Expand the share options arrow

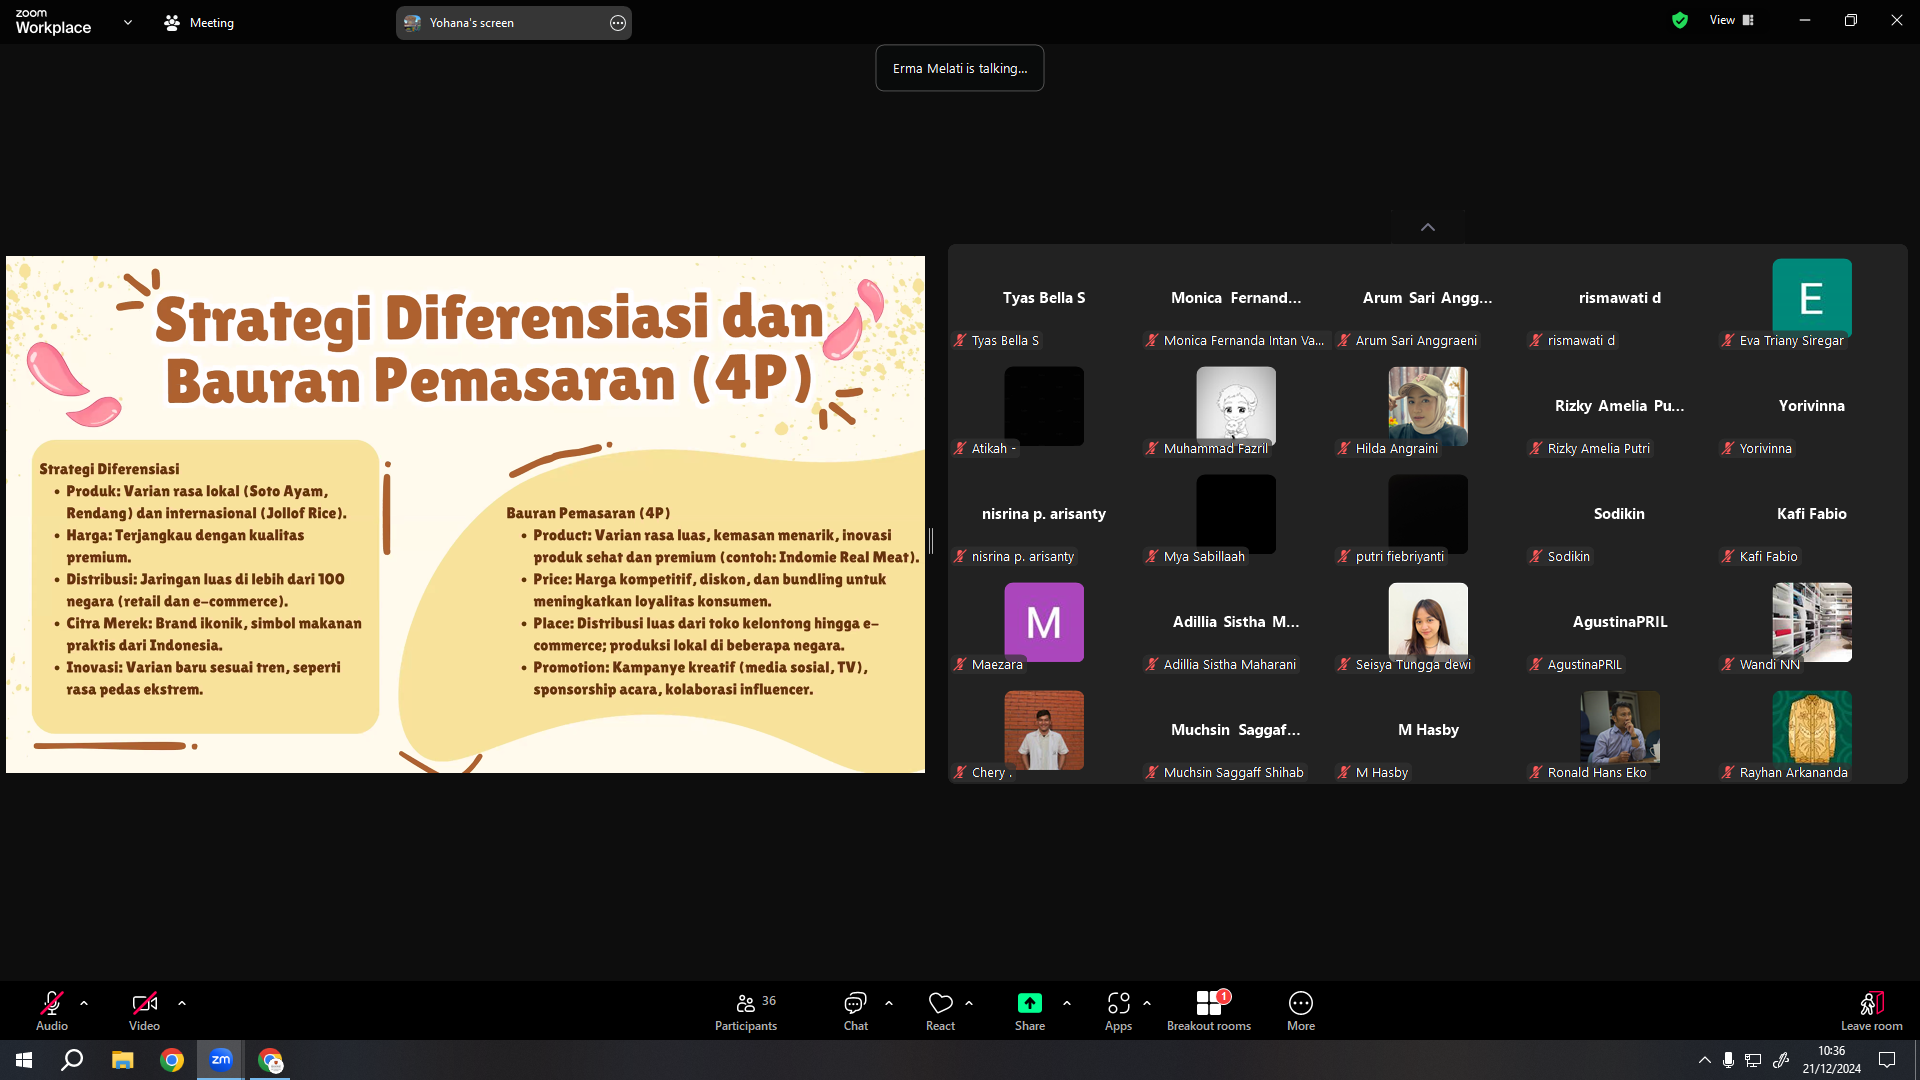[1067, 1003]
